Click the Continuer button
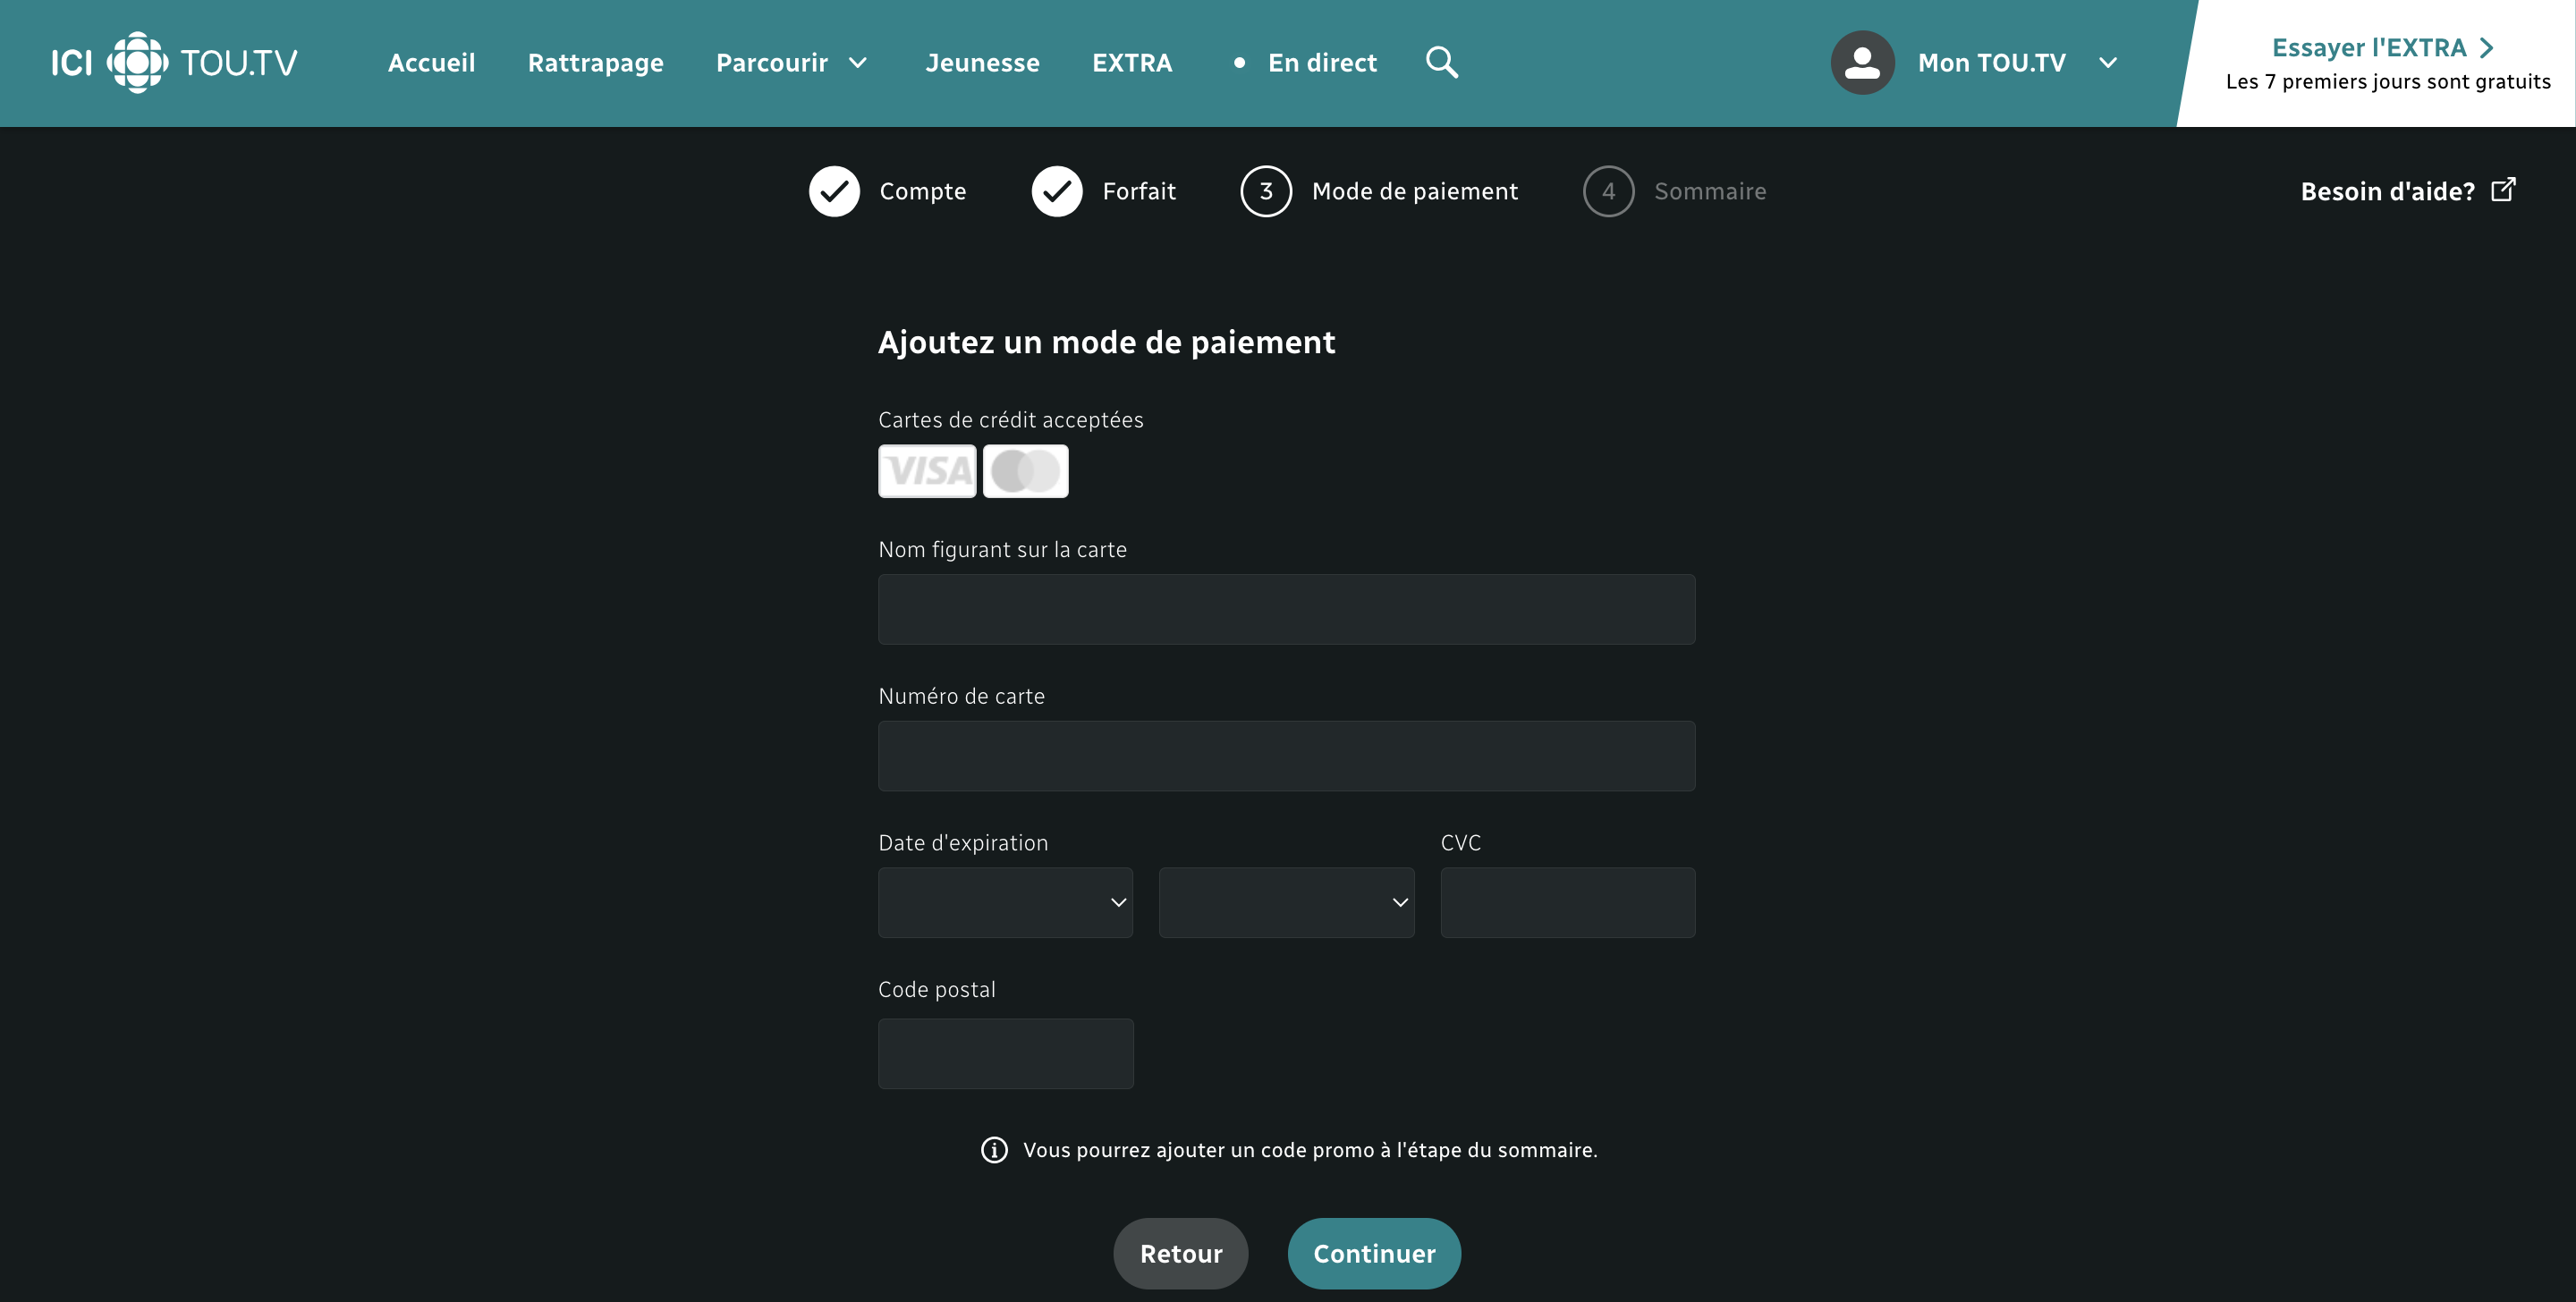The width and height of the screenshot is (2576, 1302). [x=1374, y=1253]
